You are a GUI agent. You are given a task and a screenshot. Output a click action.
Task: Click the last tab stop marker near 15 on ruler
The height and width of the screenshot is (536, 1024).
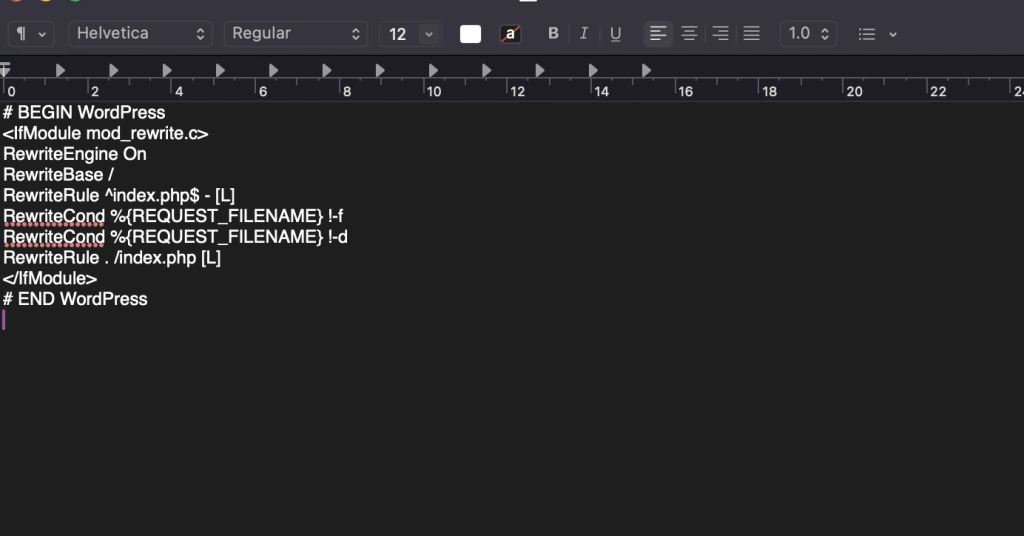tap(646, 70)
